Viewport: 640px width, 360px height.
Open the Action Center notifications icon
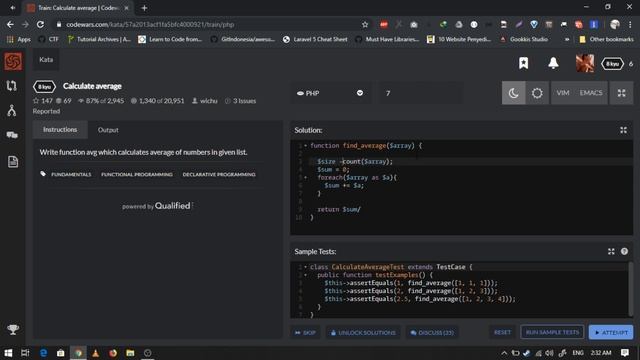point(625,353)
